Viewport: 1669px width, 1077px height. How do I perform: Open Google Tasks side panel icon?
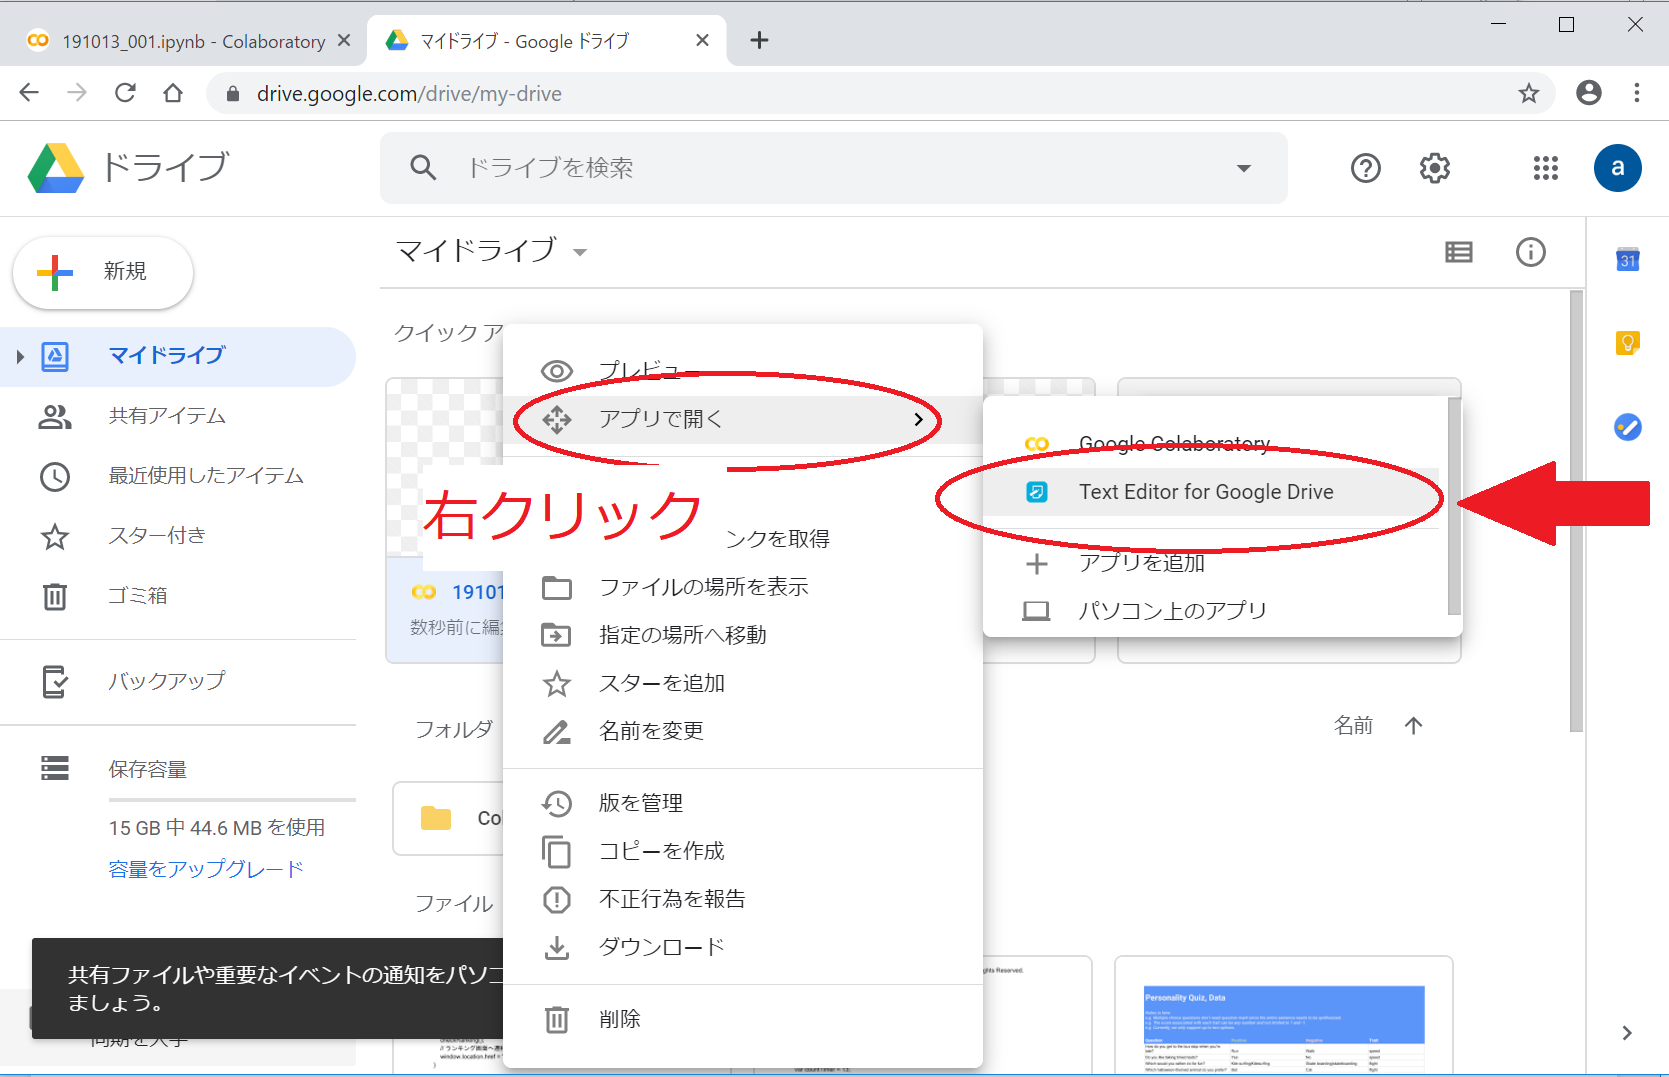(1627, 428)
